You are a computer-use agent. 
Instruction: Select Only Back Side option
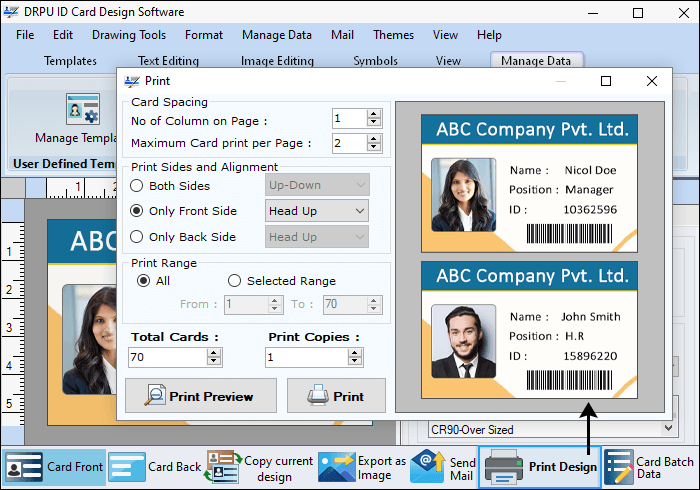137,237
